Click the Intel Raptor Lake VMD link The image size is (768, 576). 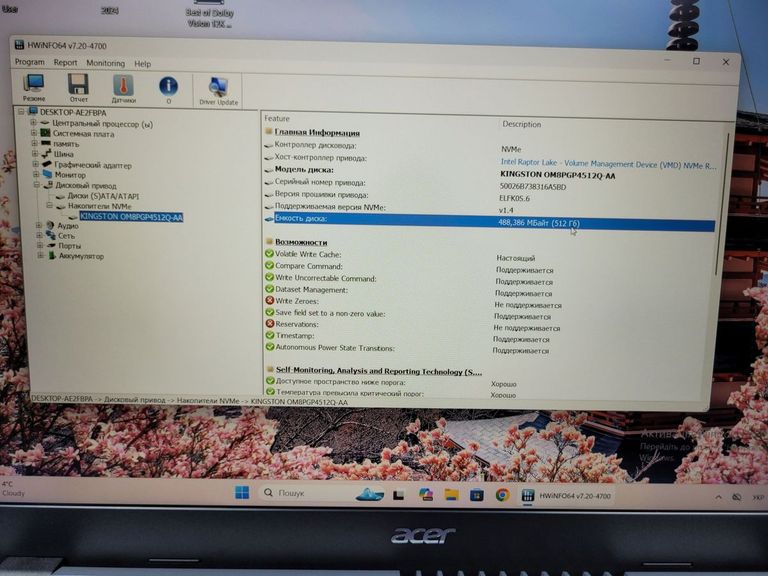(x=608, y=164)
